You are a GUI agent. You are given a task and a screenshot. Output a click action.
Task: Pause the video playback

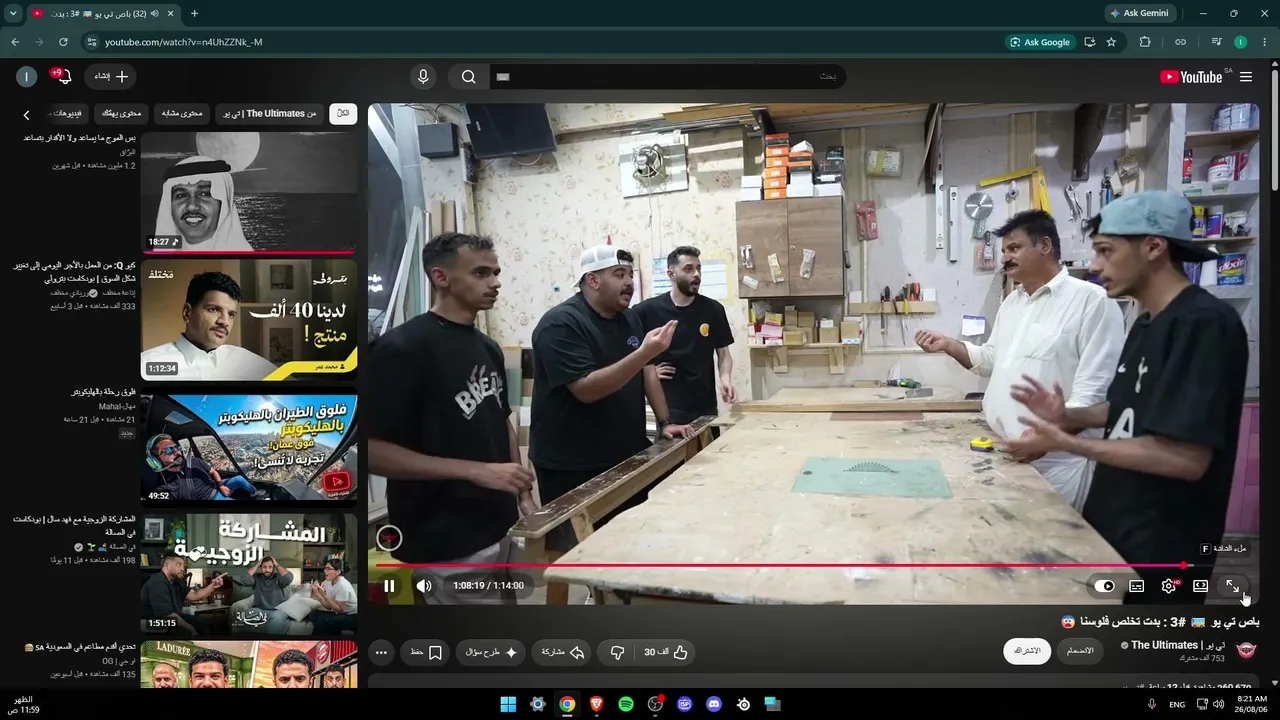click(389, 586)
